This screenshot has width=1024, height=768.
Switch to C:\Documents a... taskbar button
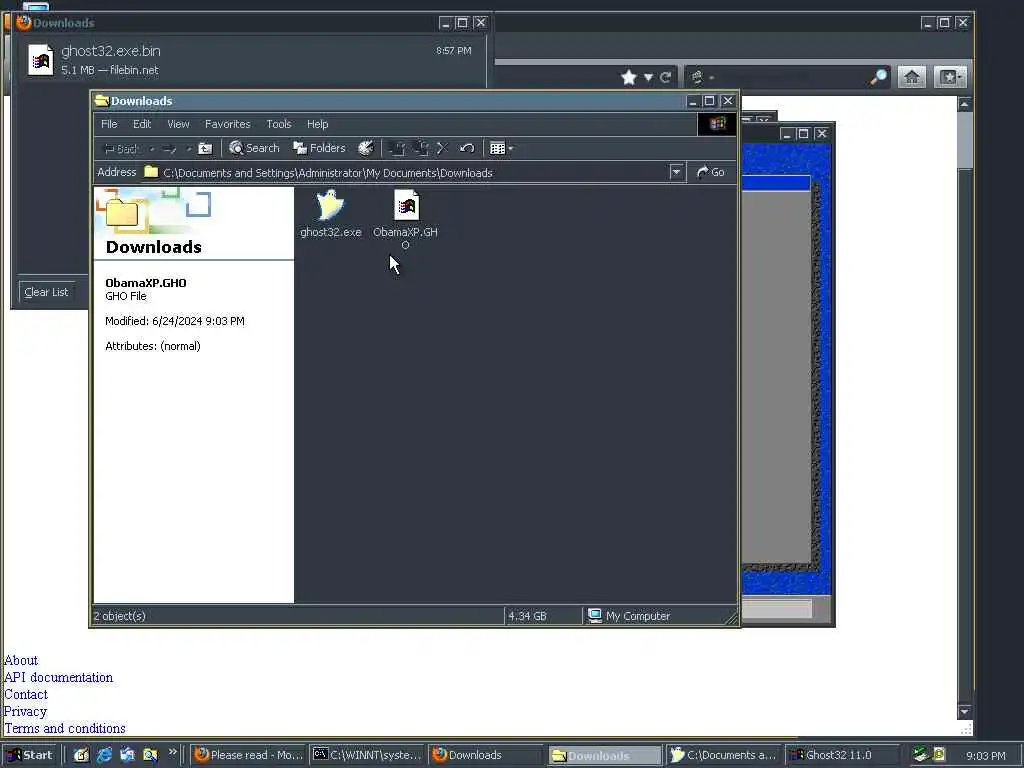pyautogui.click(x=723, y=755)
